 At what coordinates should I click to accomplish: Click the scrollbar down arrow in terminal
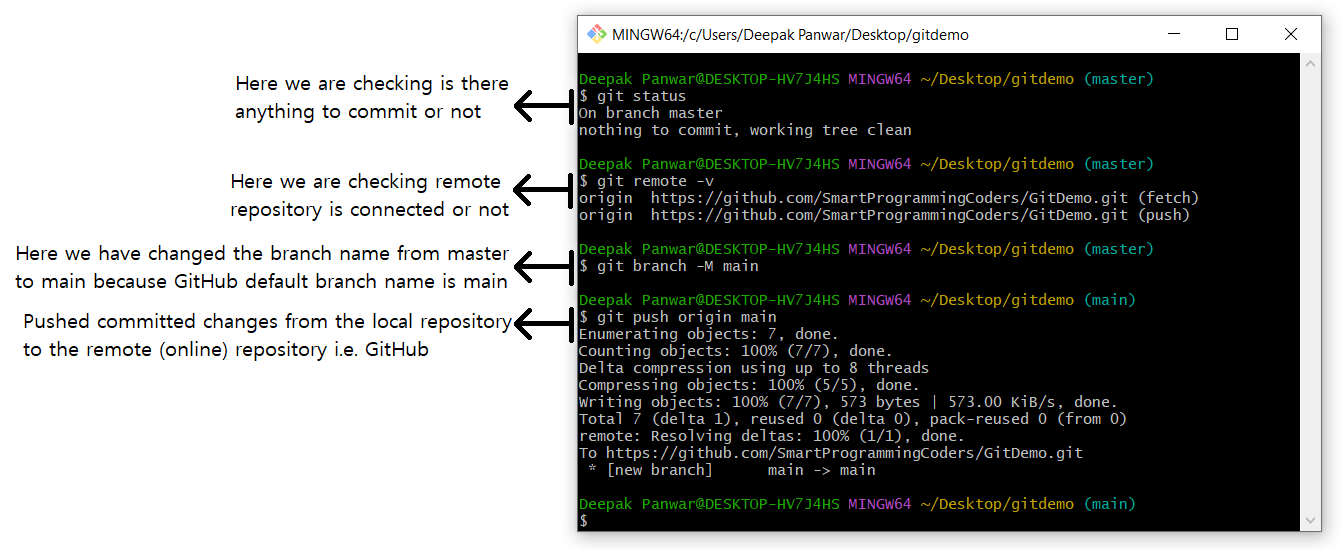[1312, 521]
